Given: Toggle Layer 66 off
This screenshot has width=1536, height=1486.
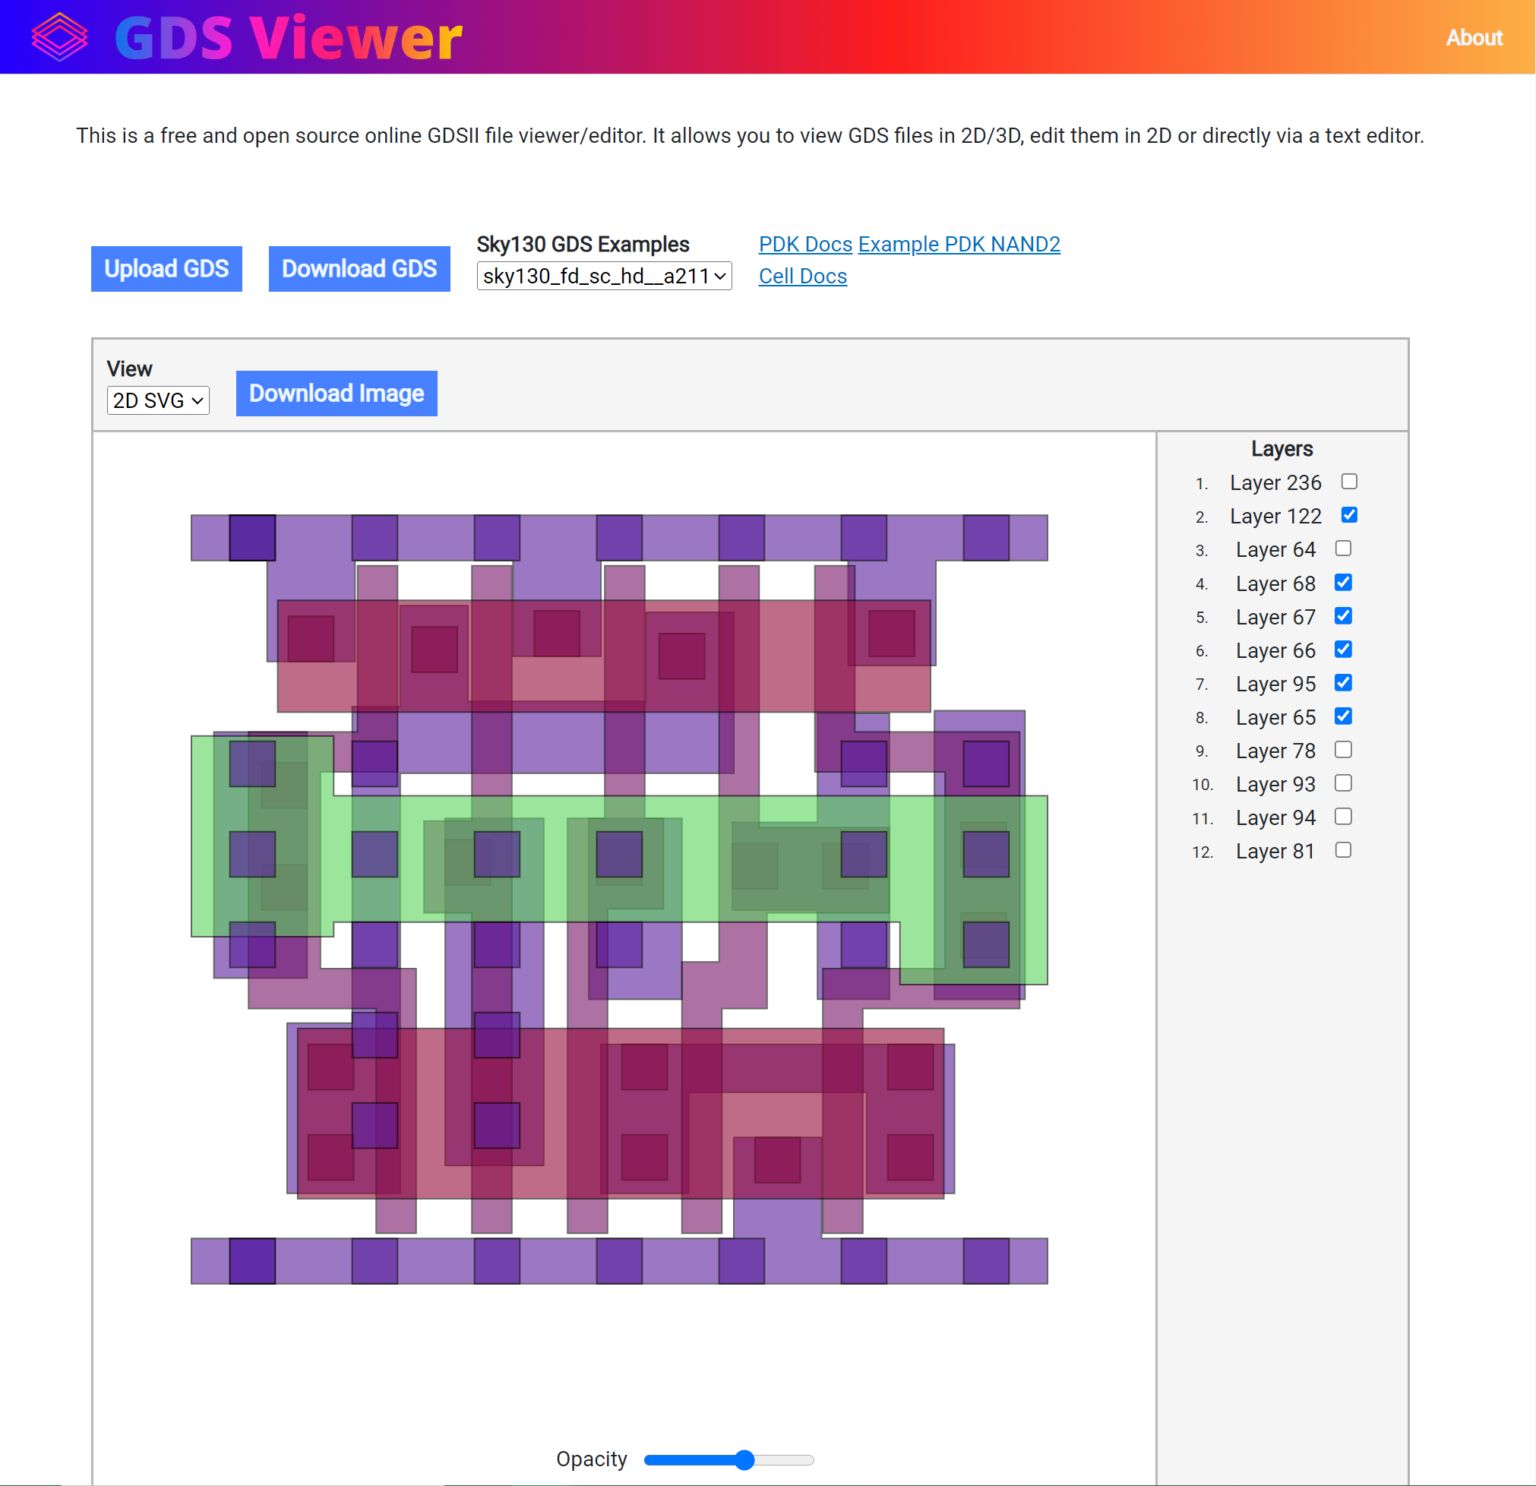Looking at the screenshot, I should (x=1343, y=649).
